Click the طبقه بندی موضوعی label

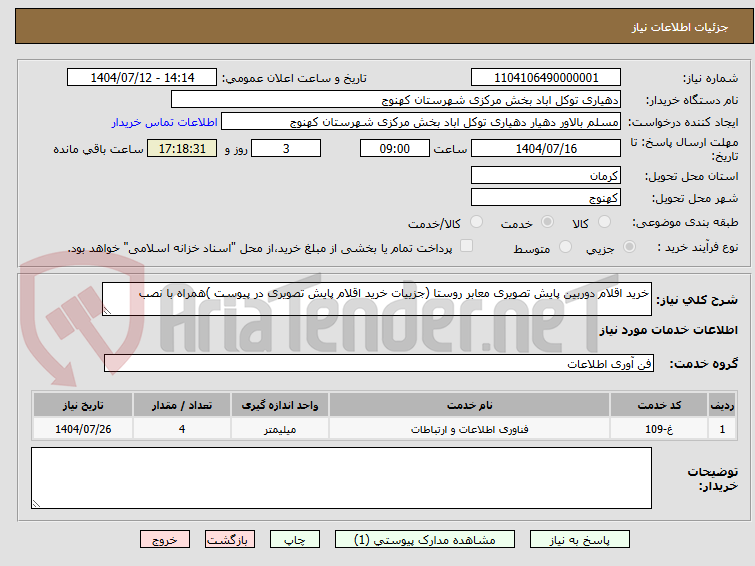click(x=685, y=222)
